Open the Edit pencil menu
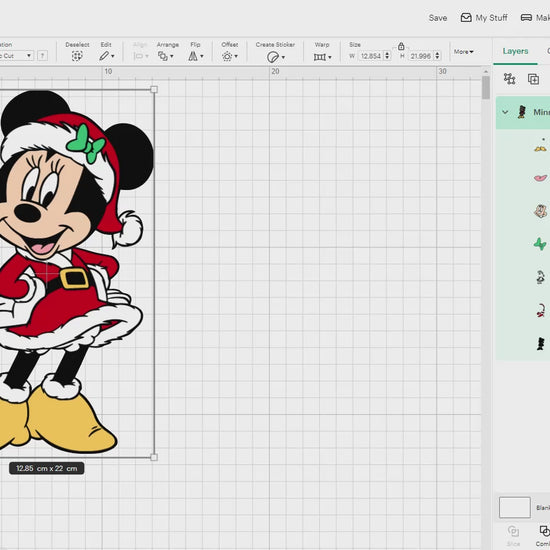This screenshot has width=550, height=550. tap(106, 56)
